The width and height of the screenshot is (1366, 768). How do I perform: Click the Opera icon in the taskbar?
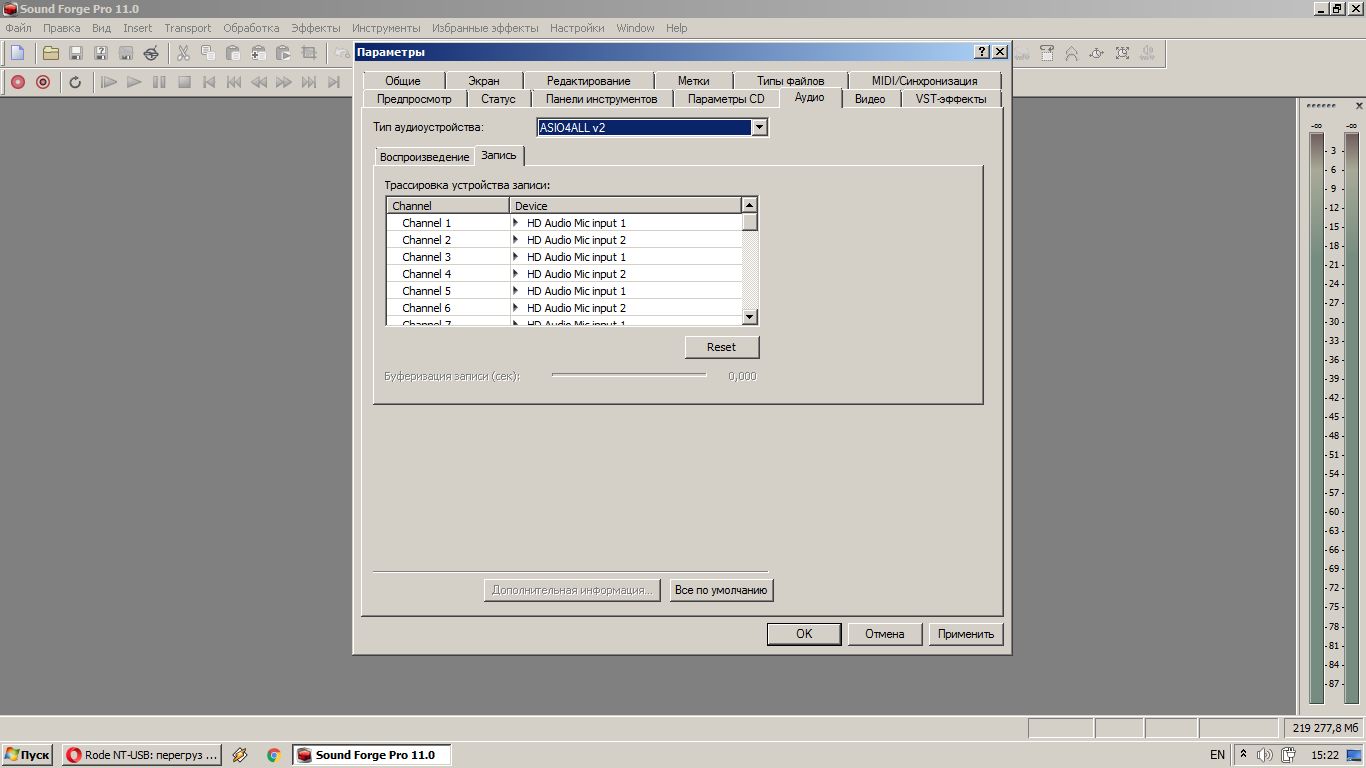74,755
